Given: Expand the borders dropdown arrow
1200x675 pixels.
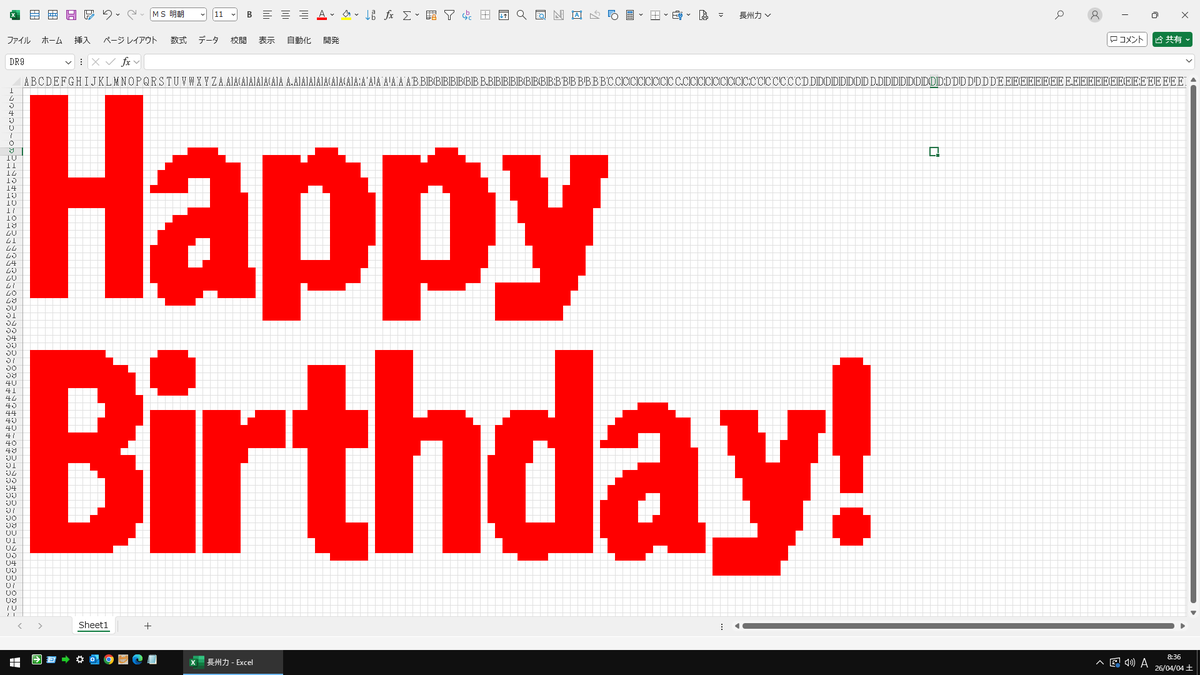Looking at the screenshot, I should (666, 15).
